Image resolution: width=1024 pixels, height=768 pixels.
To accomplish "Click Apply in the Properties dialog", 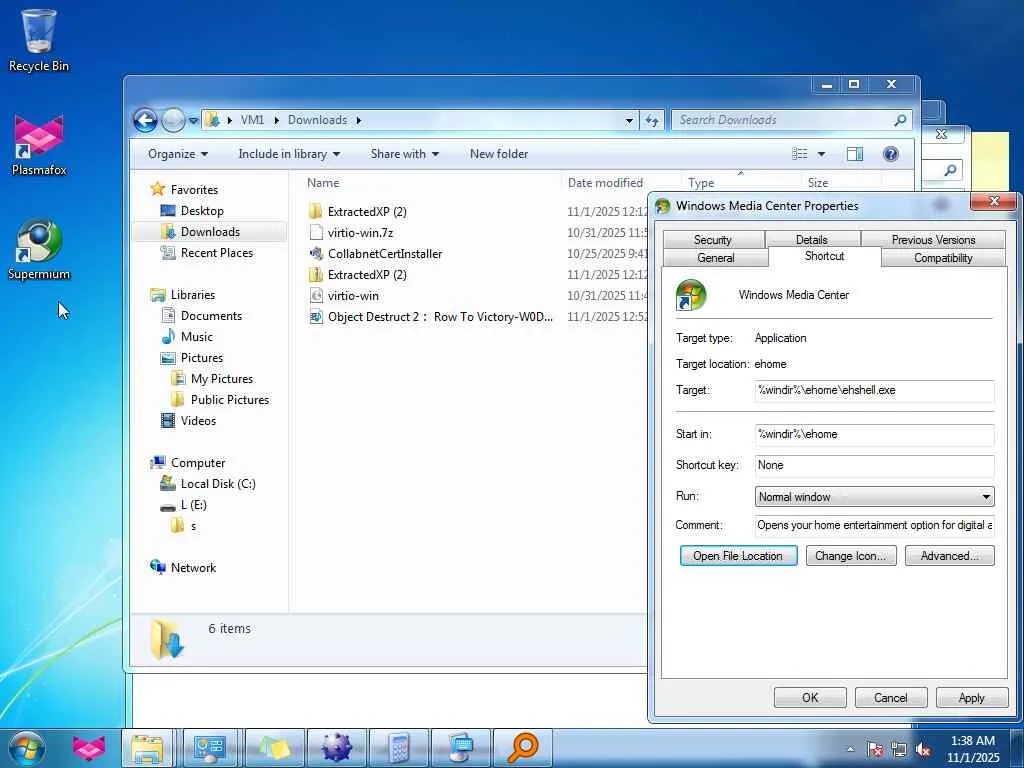I will pos(971,697).
